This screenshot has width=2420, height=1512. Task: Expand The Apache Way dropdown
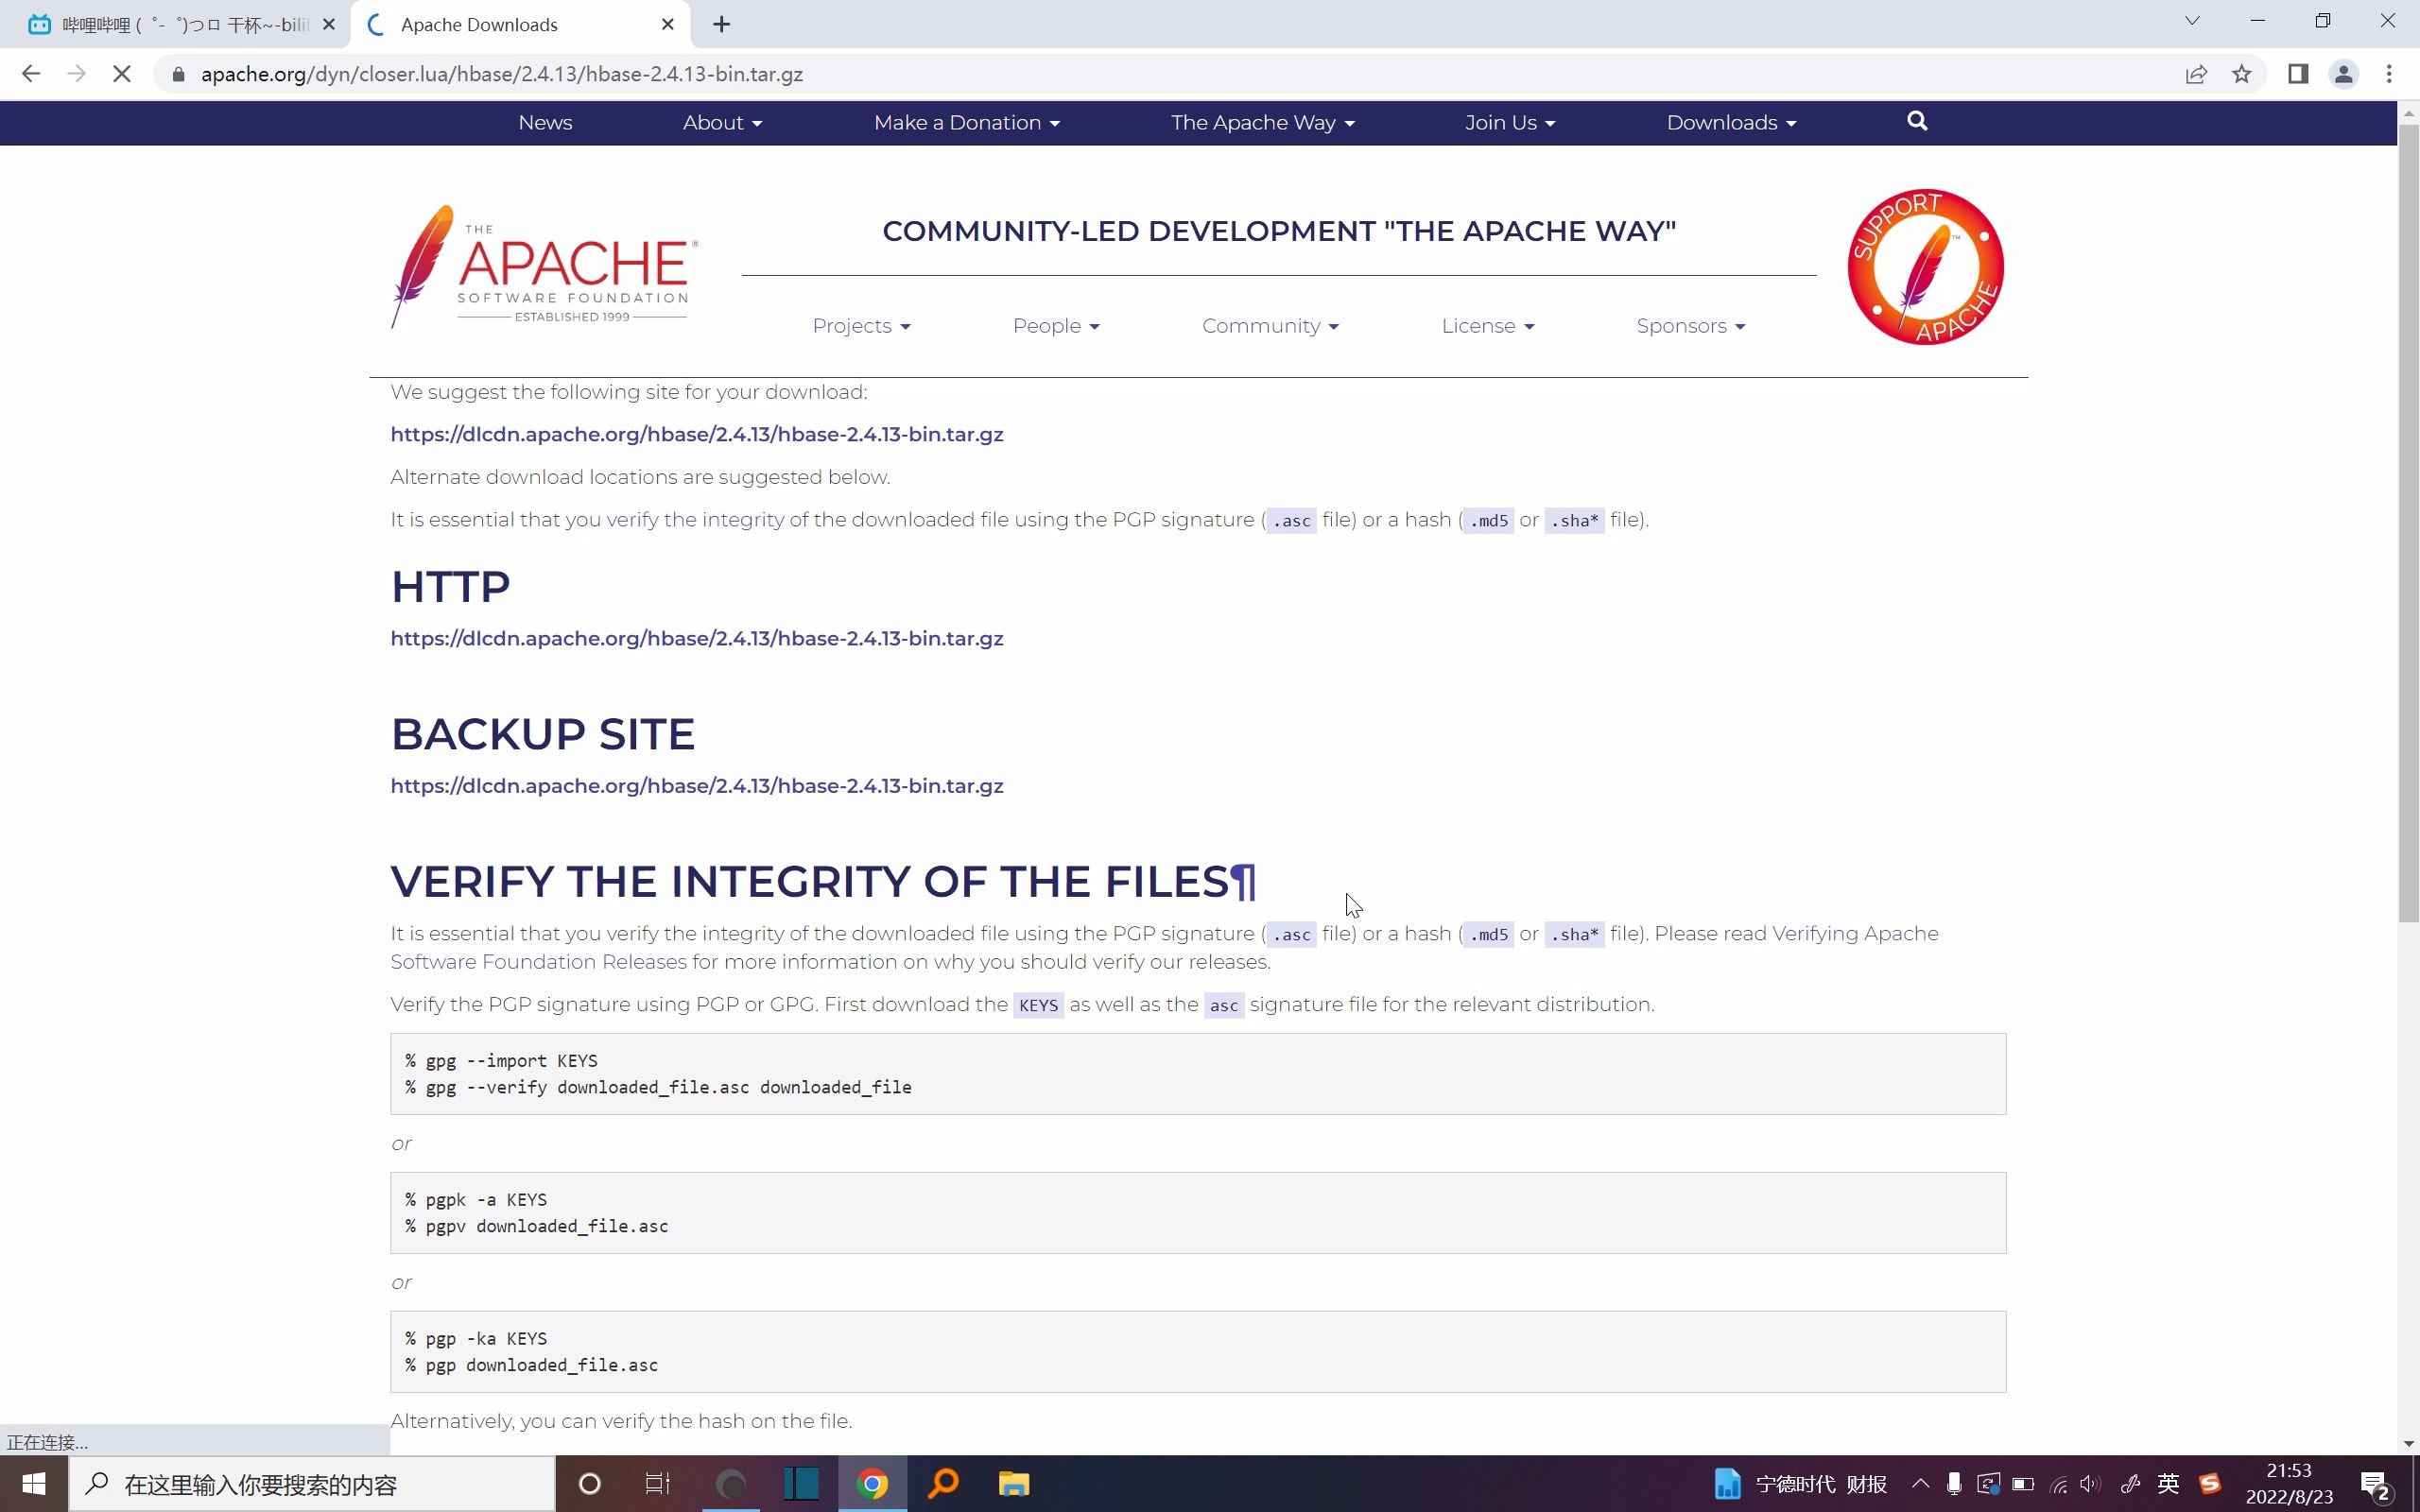pyautogui.click(x=1262, y=122)
